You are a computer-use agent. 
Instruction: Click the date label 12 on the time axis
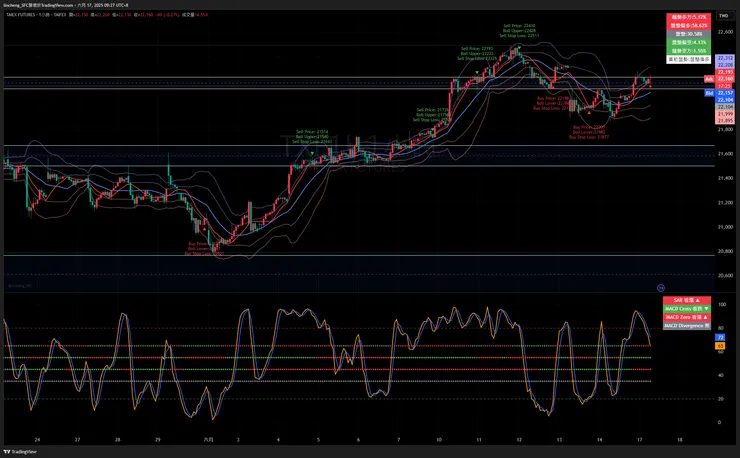(519, 440)
